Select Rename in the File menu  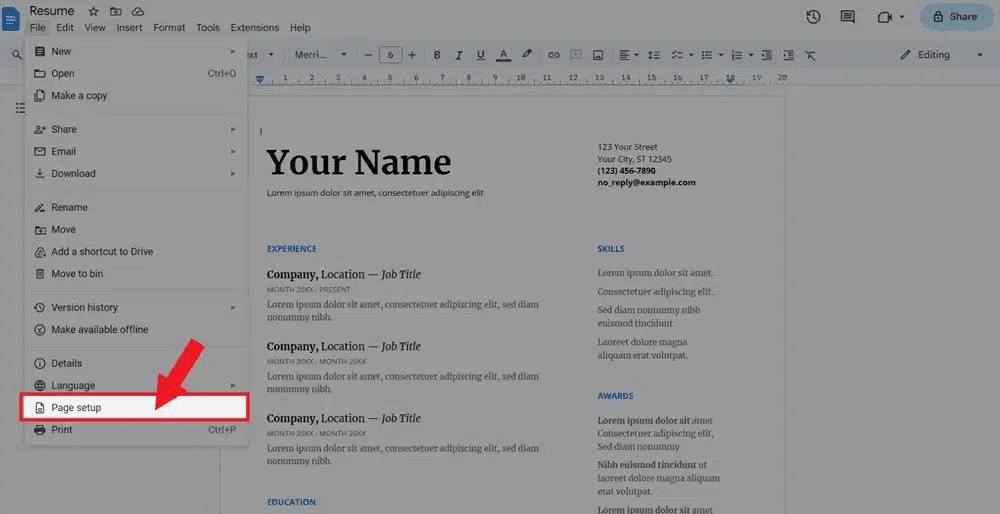[136, 207]
